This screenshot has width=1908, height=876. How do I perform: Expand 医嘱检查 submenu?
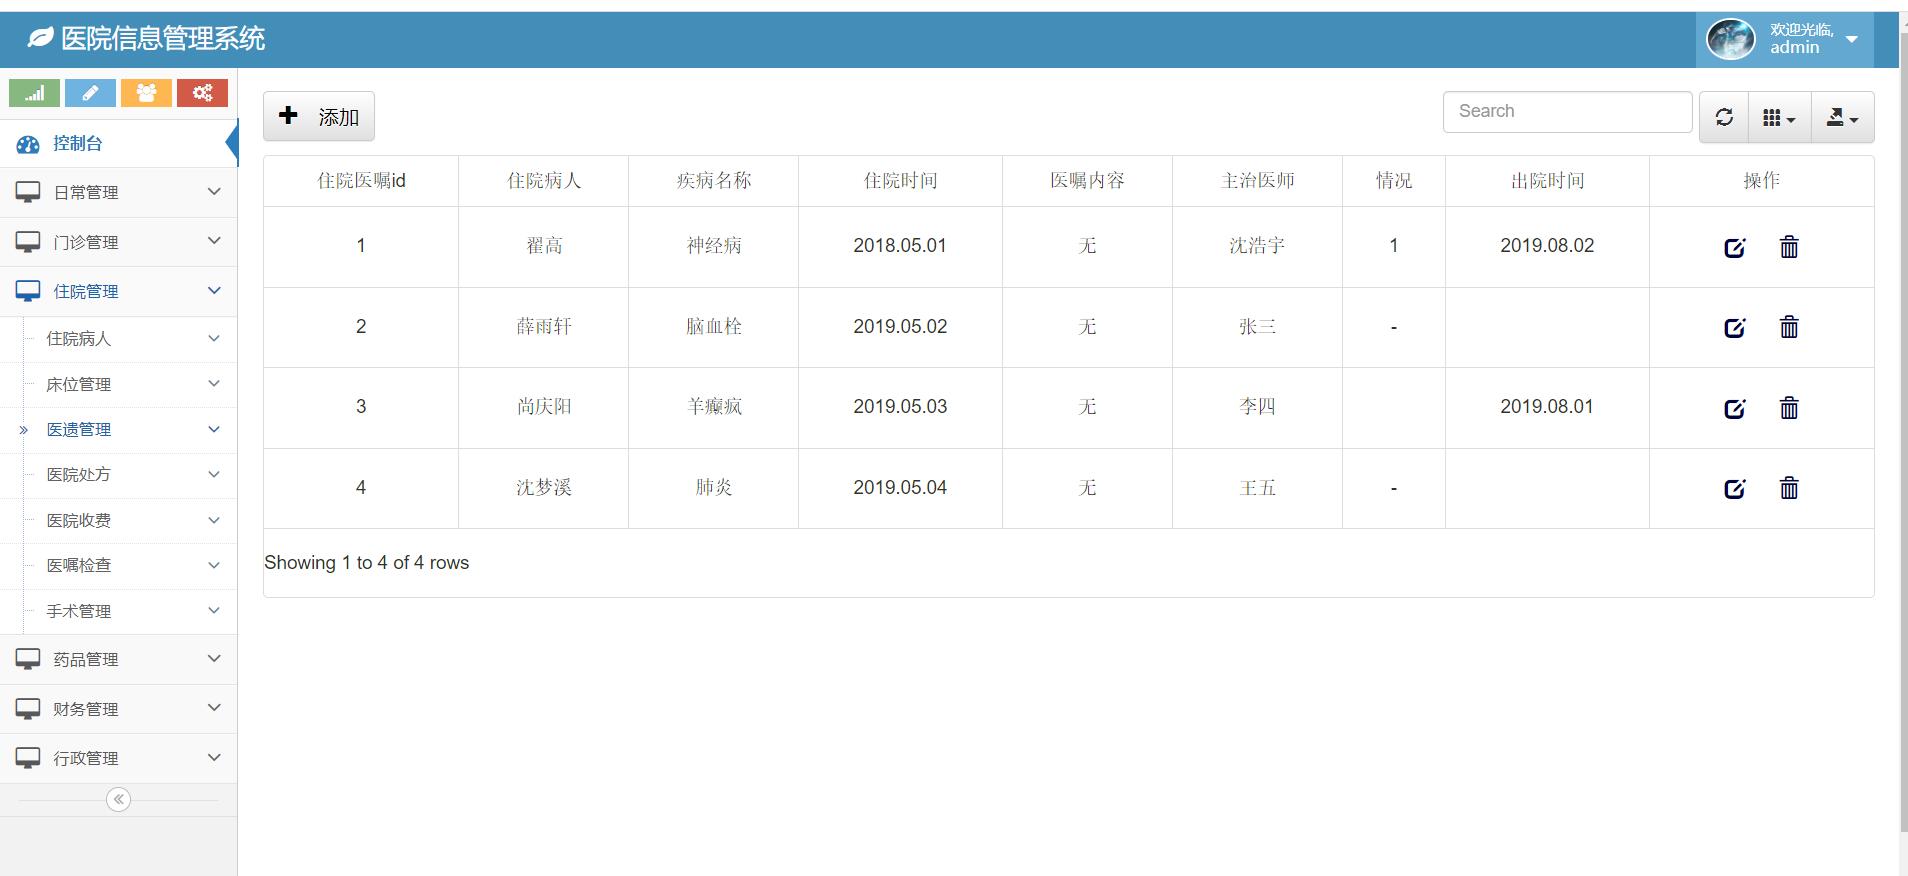130,565
